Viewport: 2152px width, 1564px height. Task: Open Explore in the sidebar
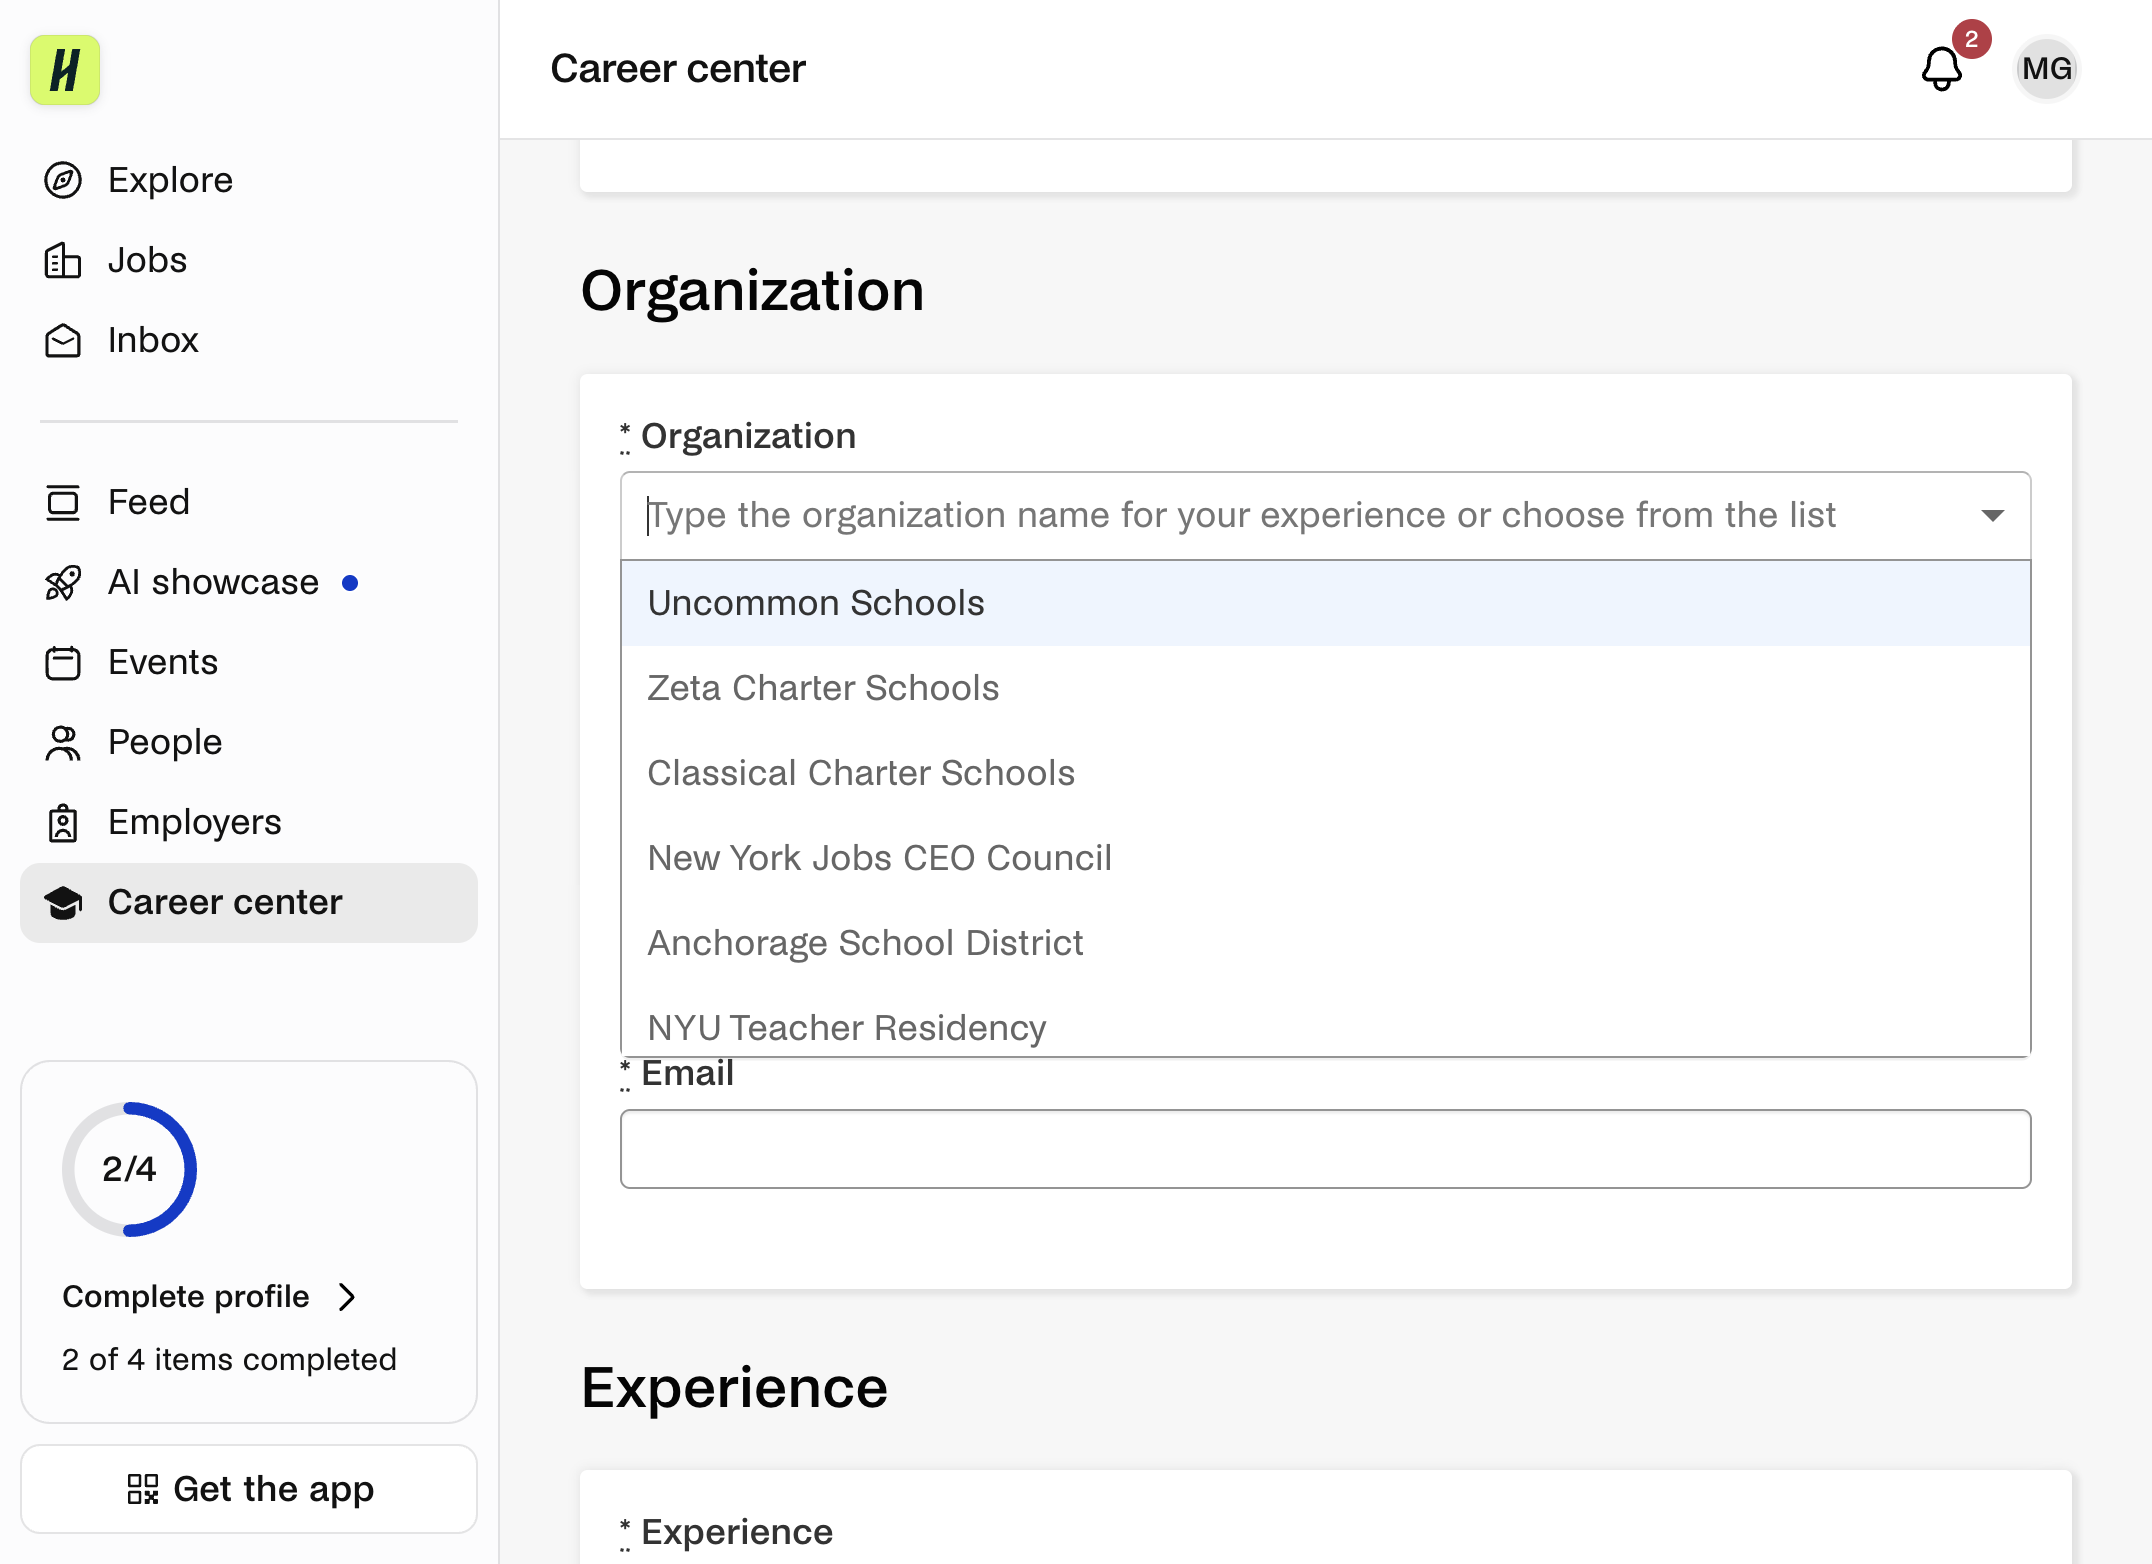click(x=248, y=180)
